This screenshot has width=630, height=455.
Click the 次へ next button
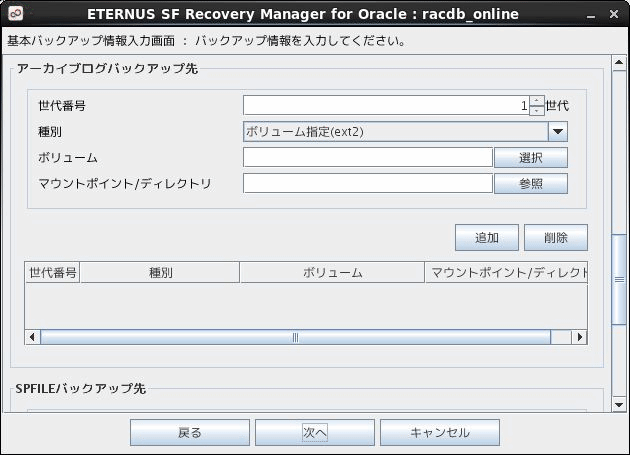tap(315, 432)
